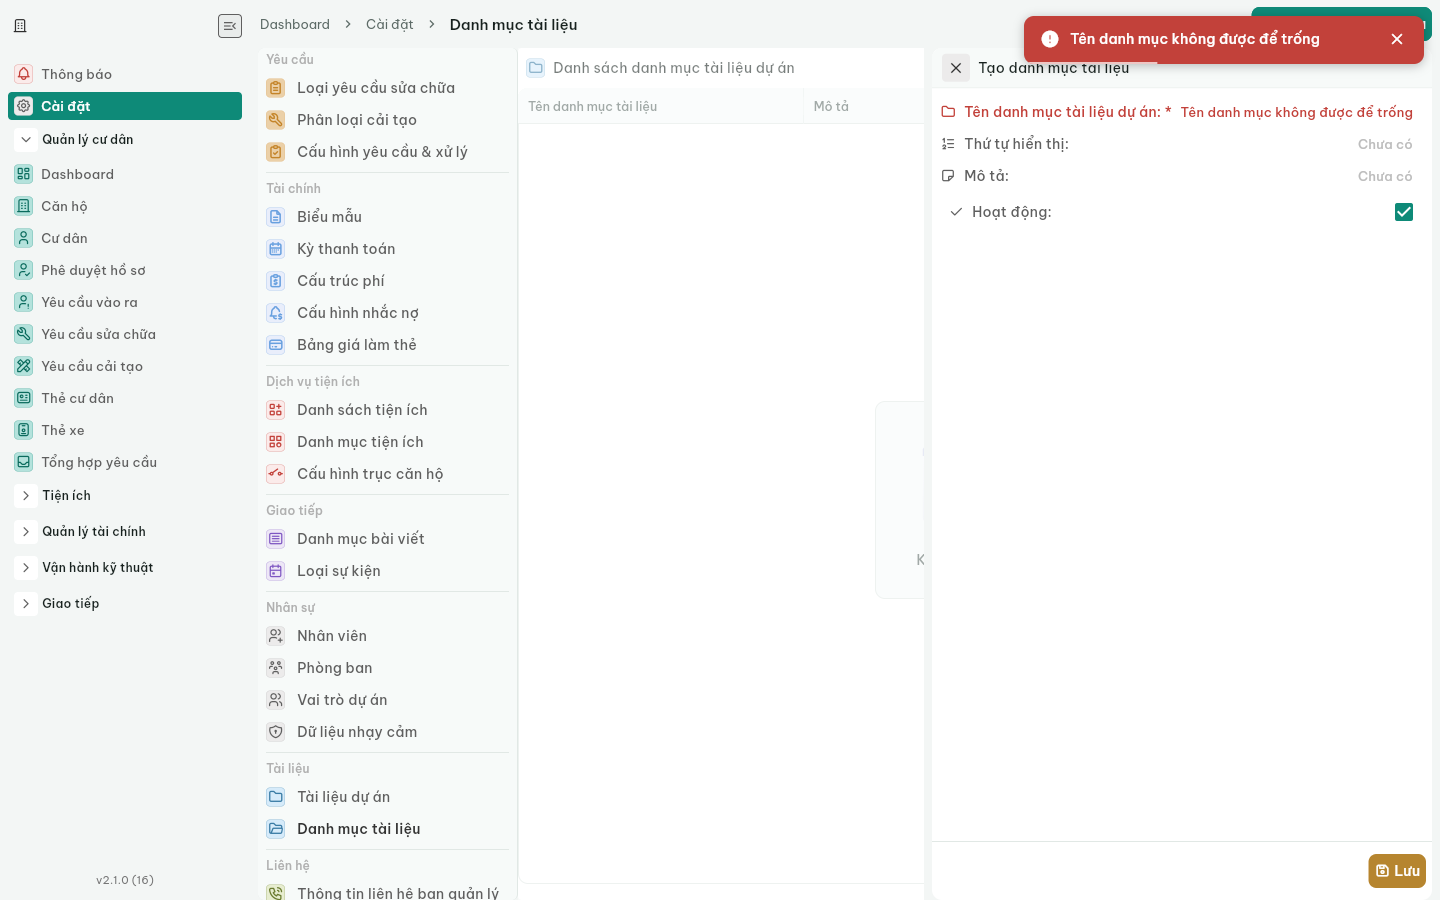The image size is (1440, 900).
Task: Expand the Giao tiếp sidebar group
Action: [x=27, y=604]
